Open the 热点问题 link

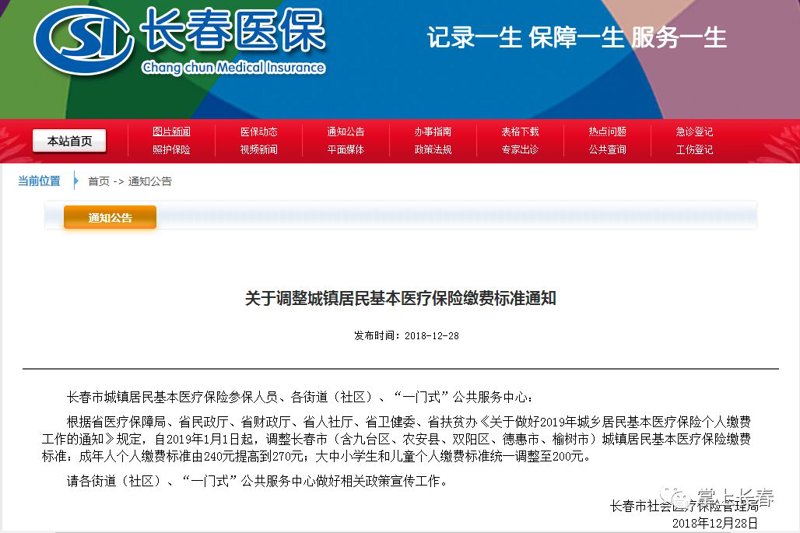click(607, 132)
